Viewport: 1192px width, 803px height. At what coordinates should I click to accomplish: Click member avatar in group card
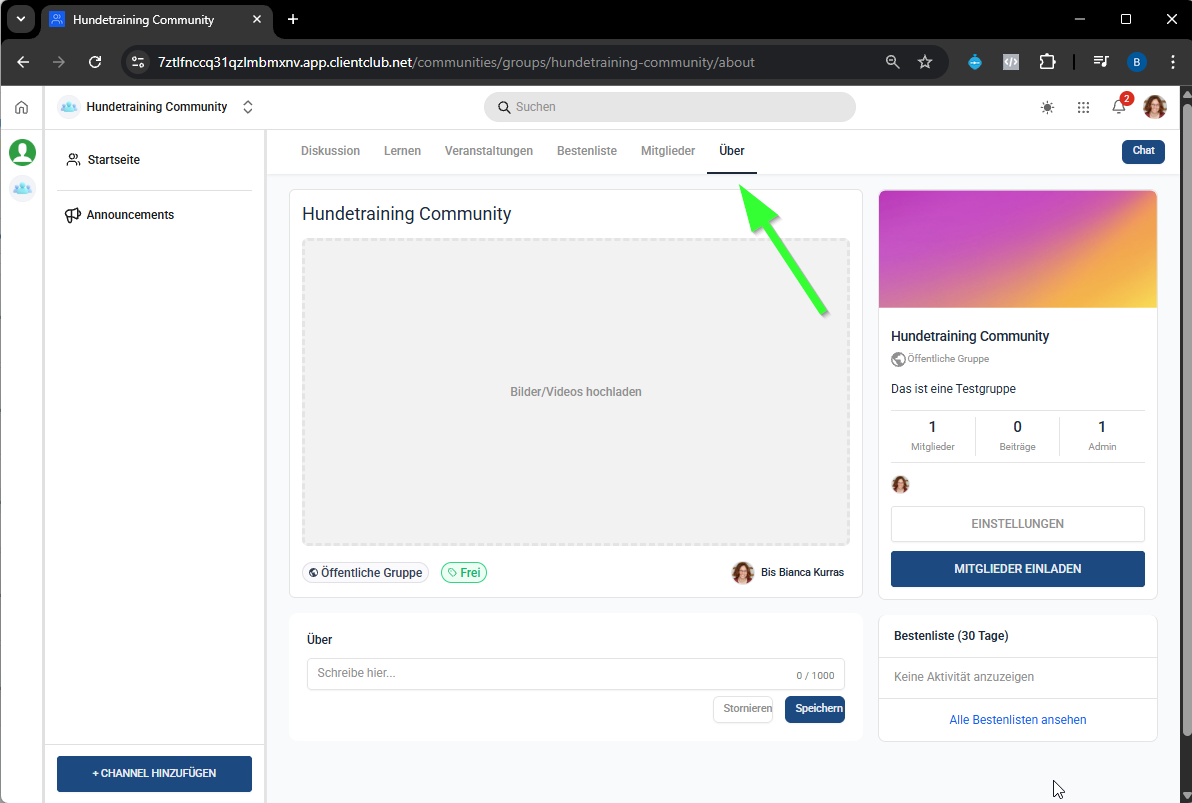coord(900,484)
